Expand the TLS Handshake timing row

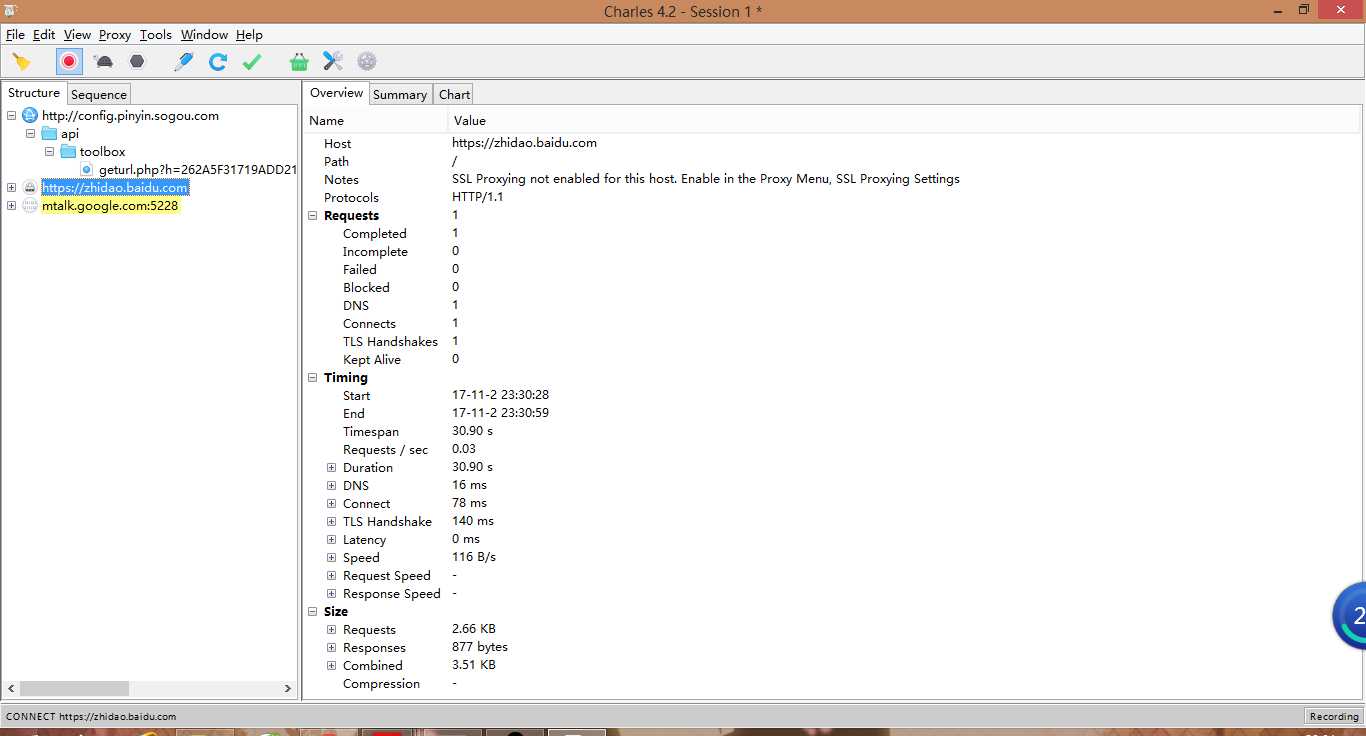pyautogui.click(x=332, y=521)
